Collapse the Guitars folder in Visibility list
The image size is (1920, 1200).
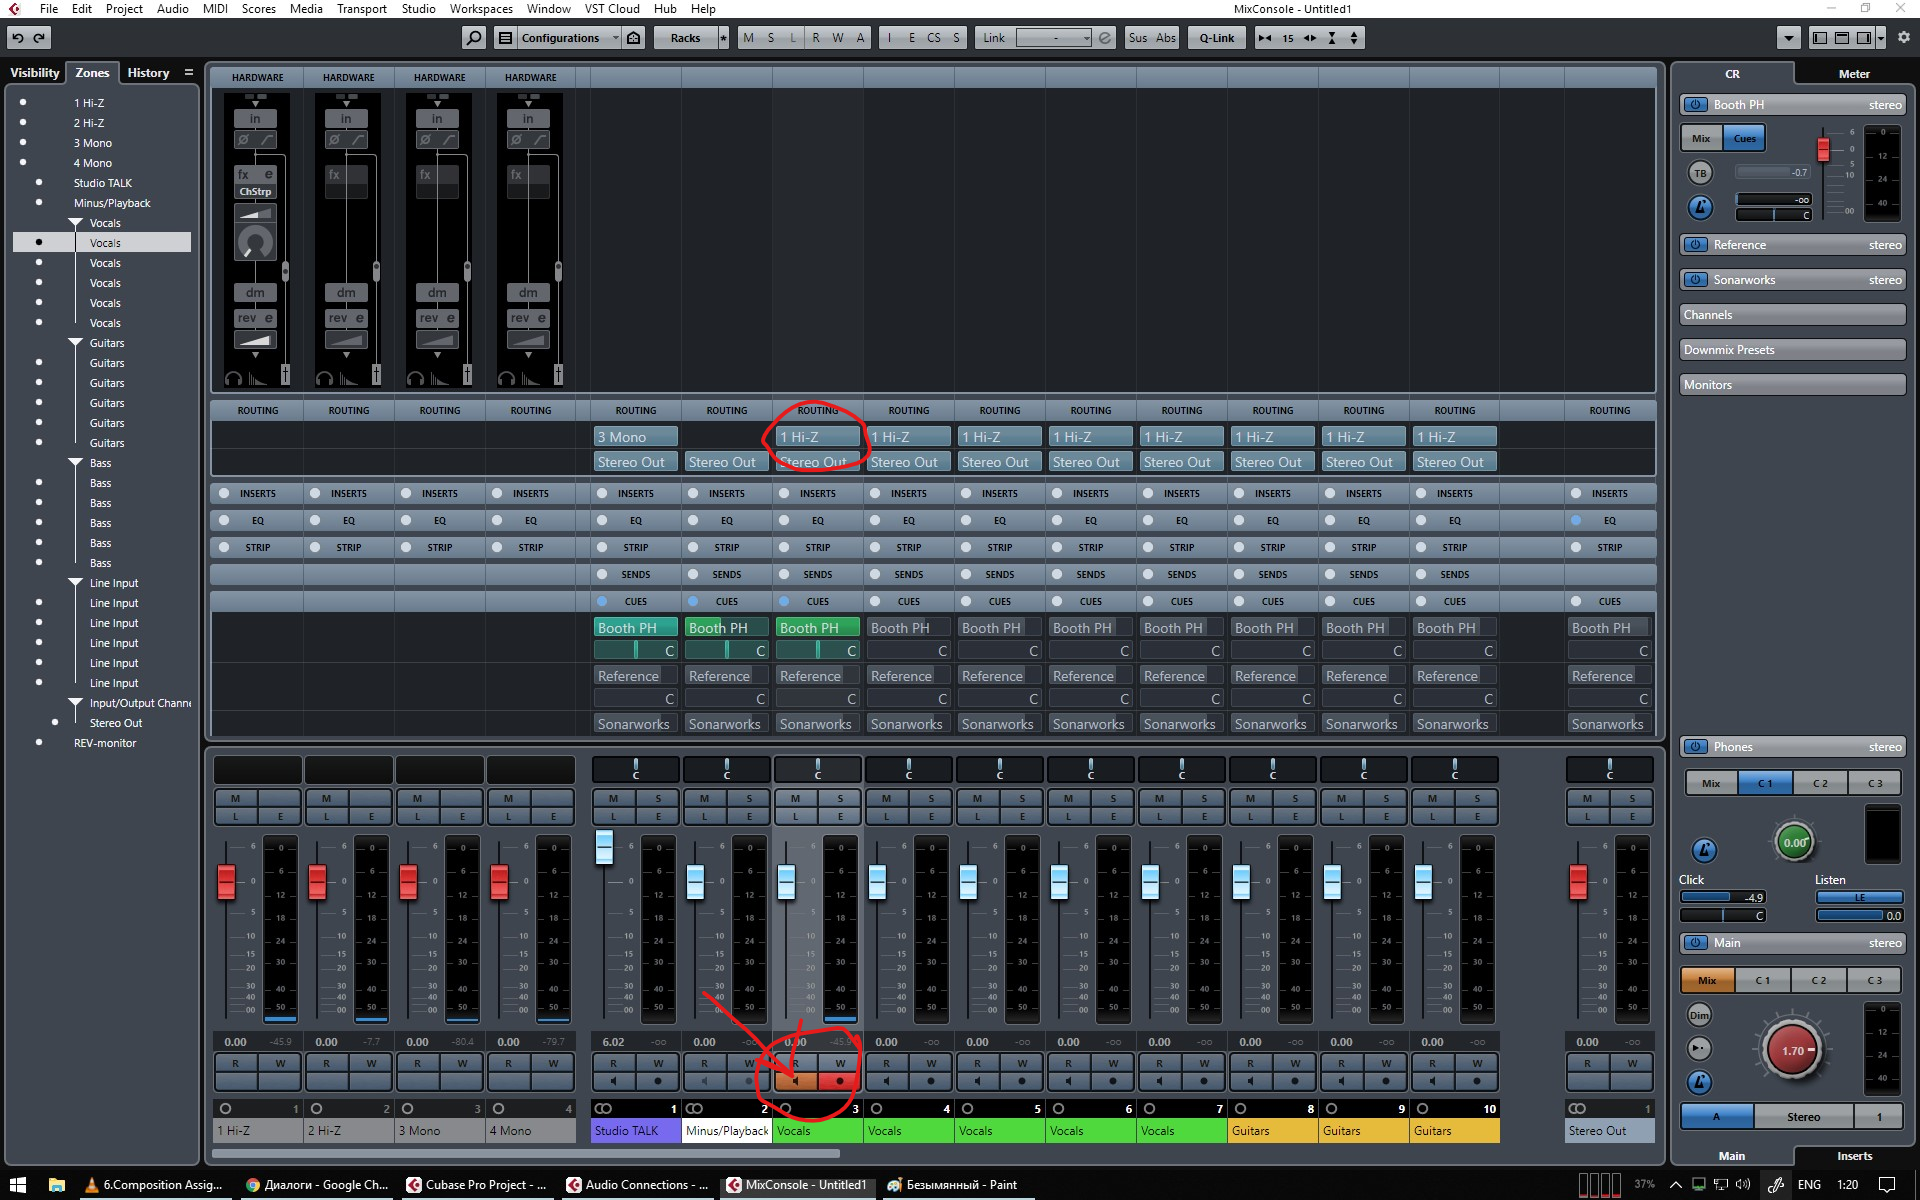pyautogui.click(x=76, y=343)
